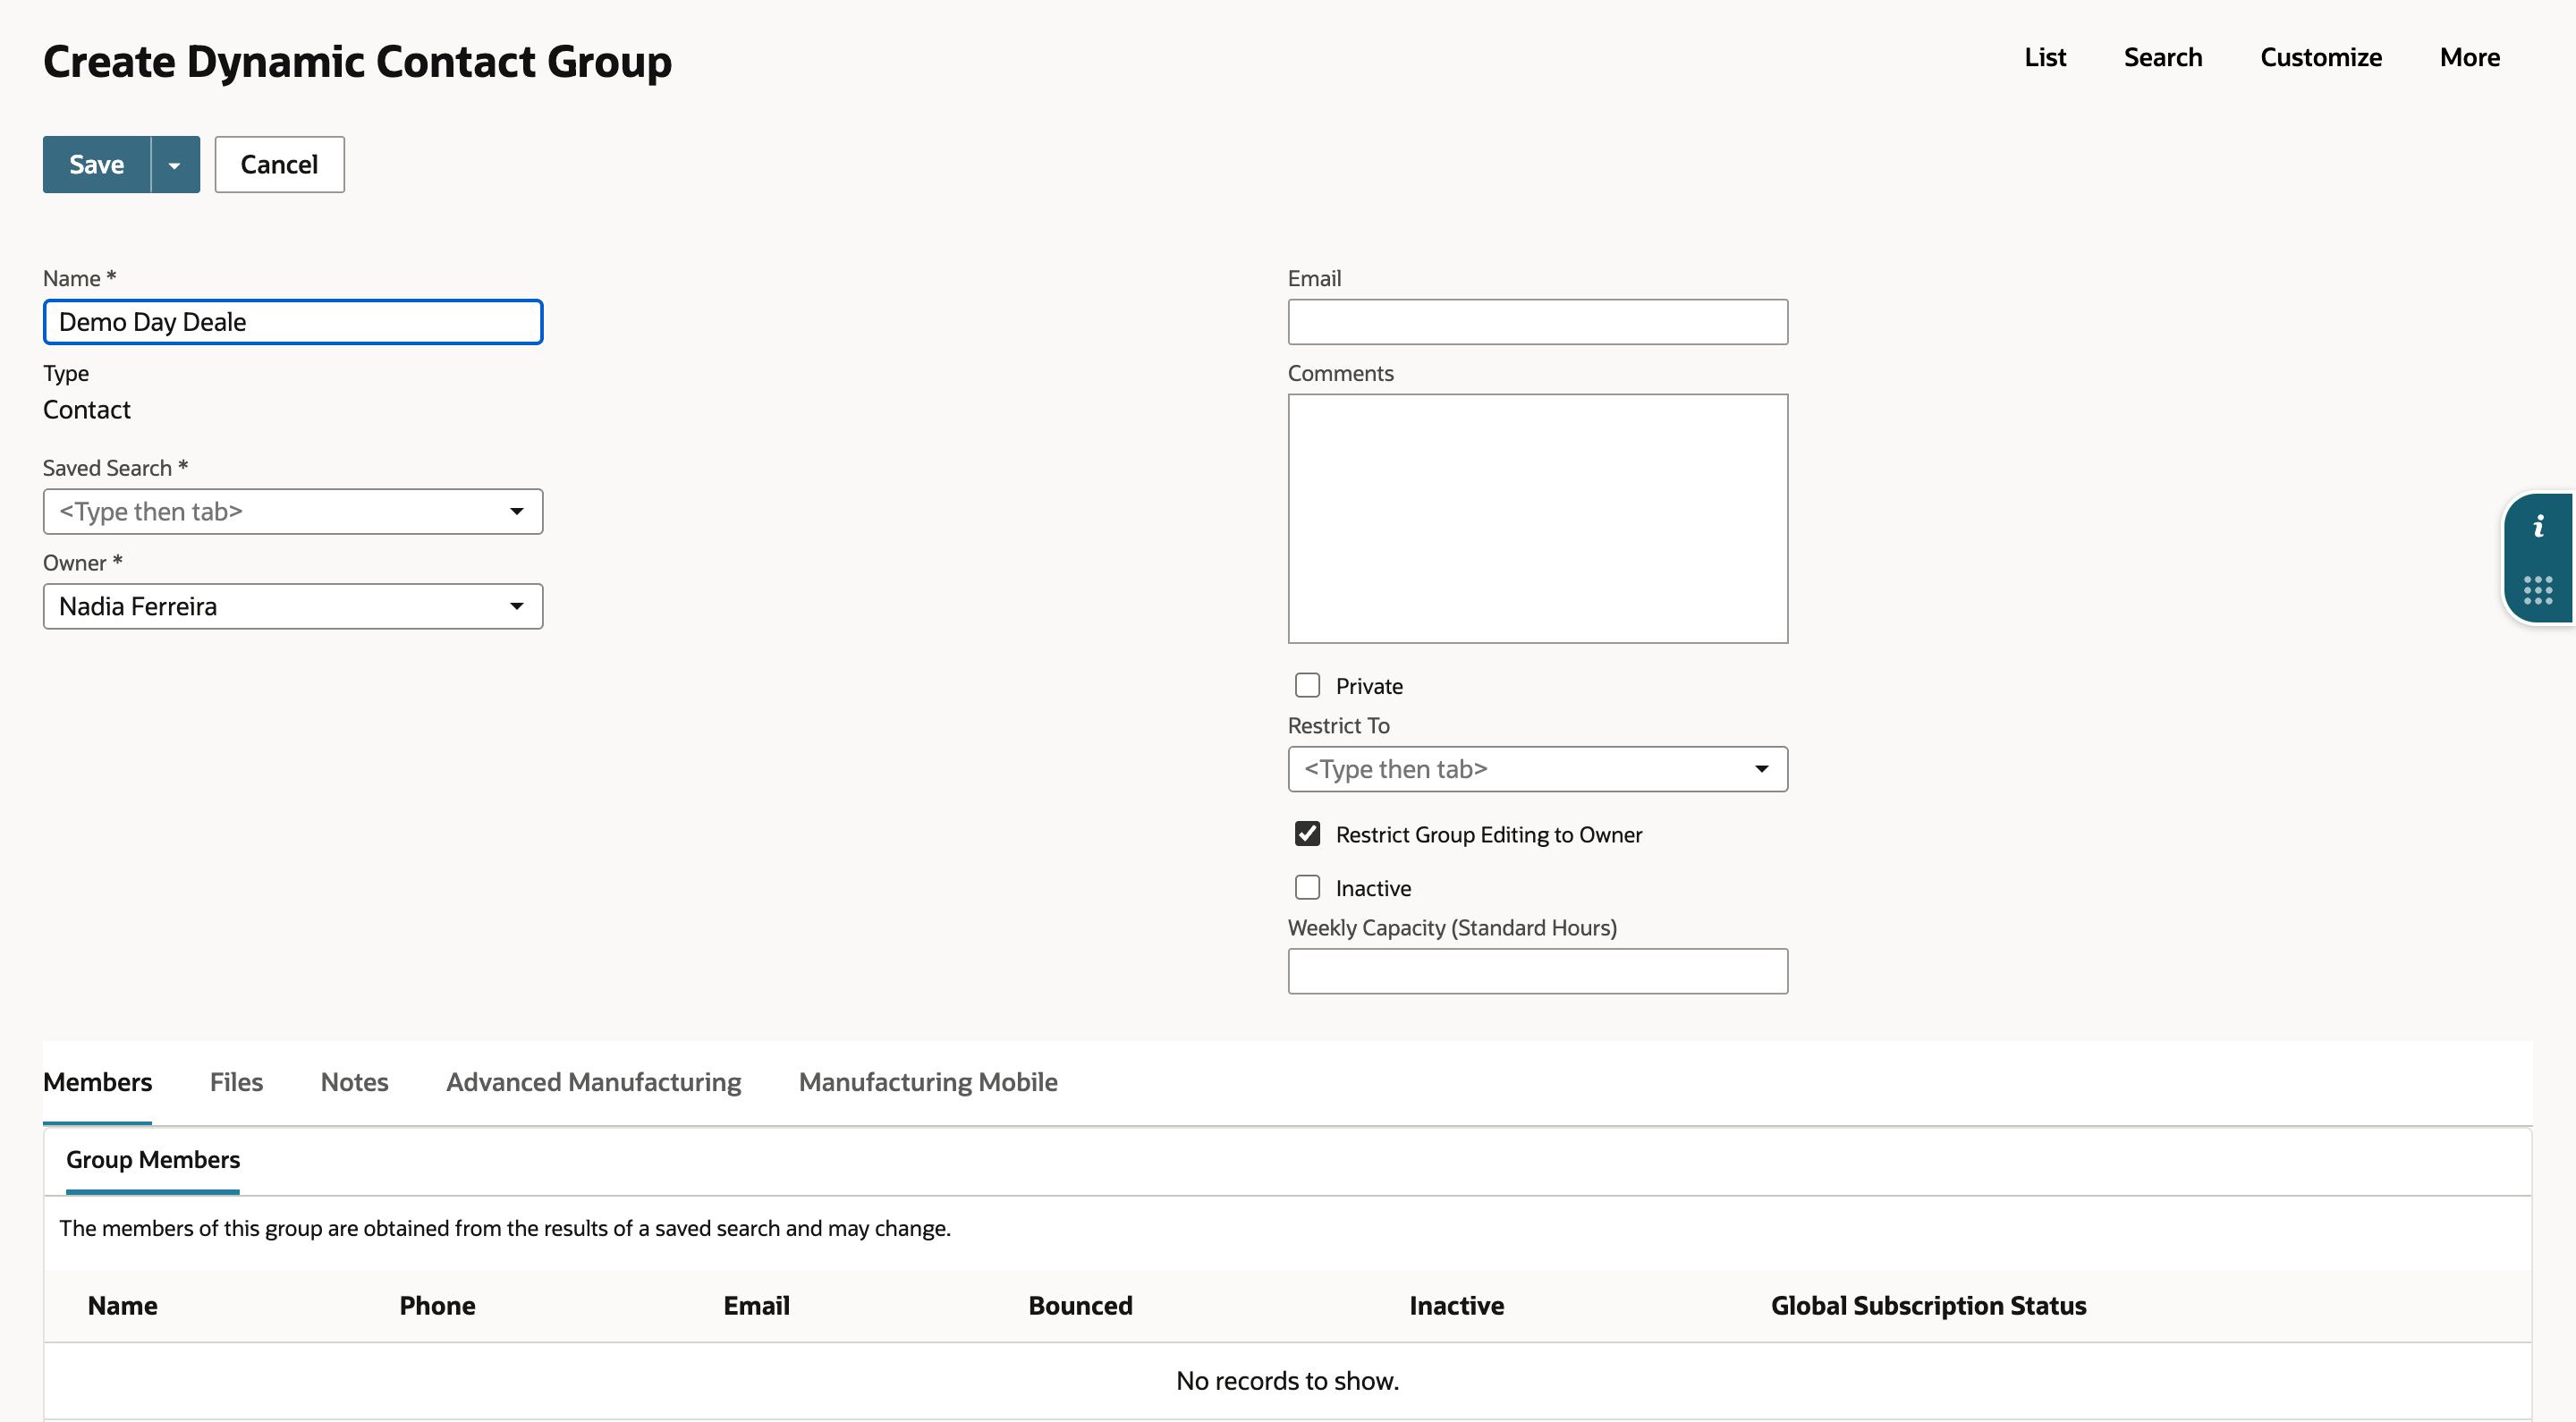Screen dimensions: 2576x1422
Task: Click the Email column header in table
Action: click(756, 1306)
